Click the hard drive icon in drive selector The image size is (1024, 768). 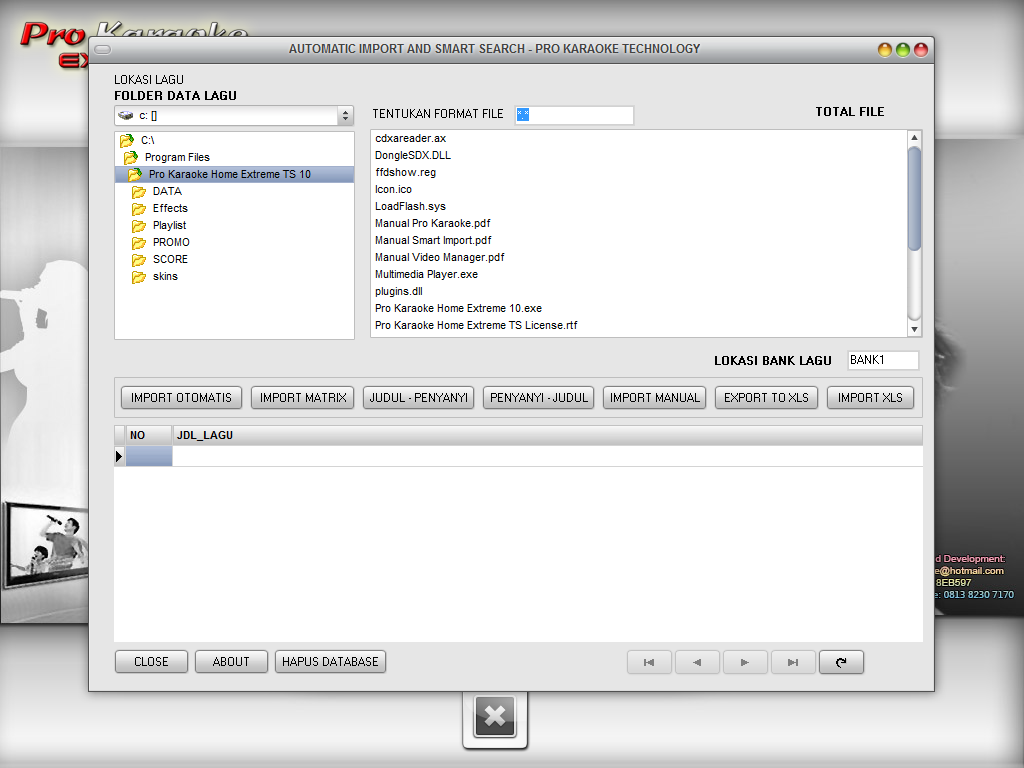[125, 116]
